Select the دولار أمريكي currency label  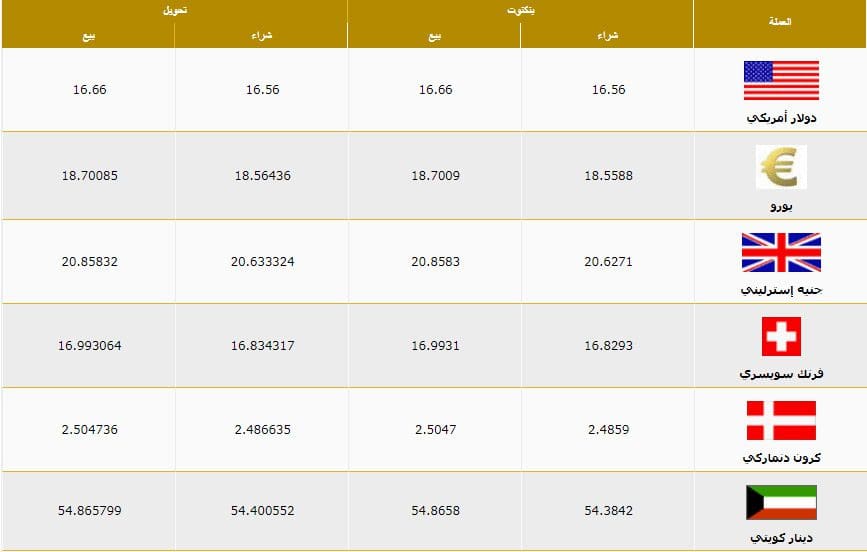pos(781,118)
